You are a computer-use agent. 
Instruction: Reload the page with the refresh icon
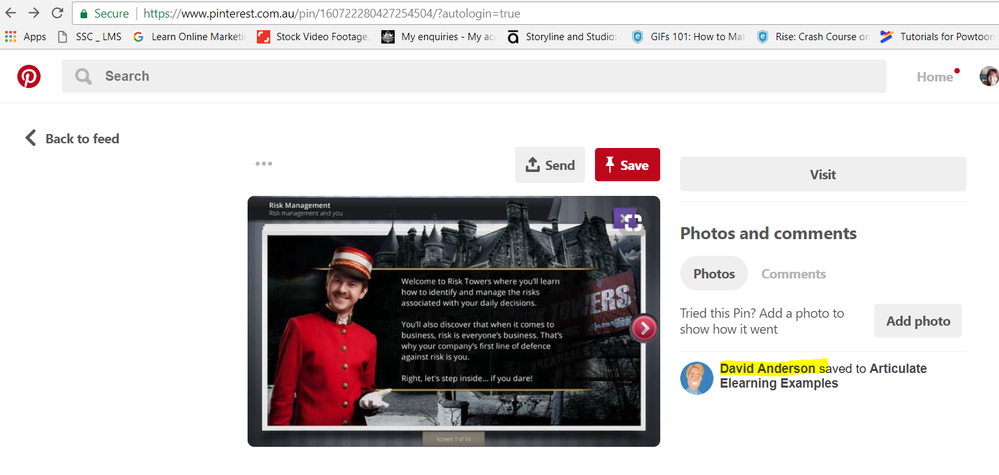tap(58, 14)
